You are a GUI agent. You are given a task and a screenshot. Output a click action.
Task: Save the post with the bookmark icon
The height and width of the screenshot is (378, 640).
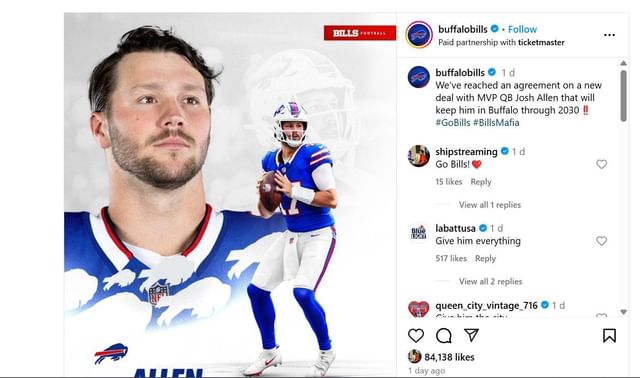click(609, 336)
